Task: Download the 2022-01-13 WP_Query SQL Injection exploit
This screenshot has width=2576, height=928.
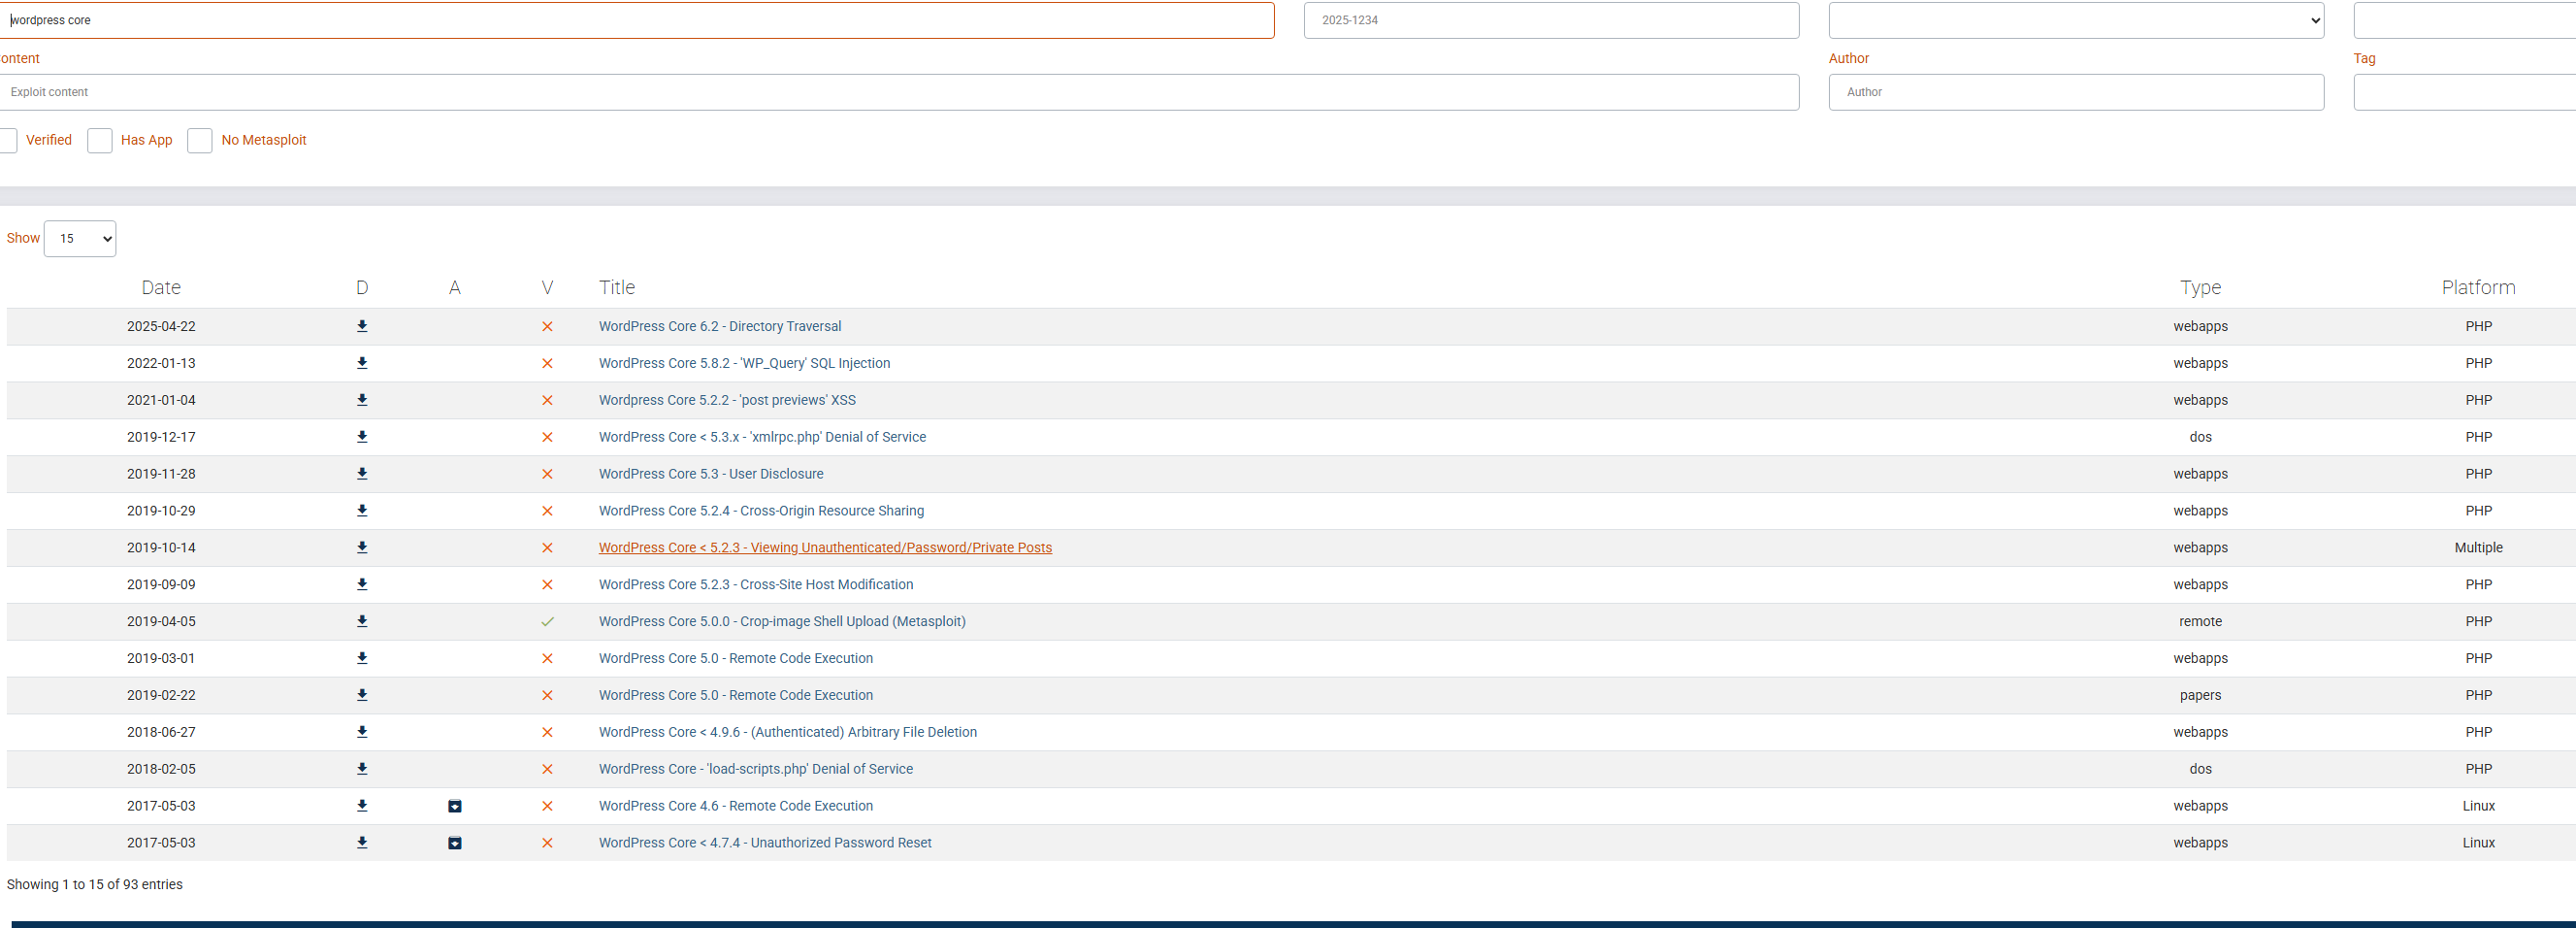Action: tap(362, 363)
